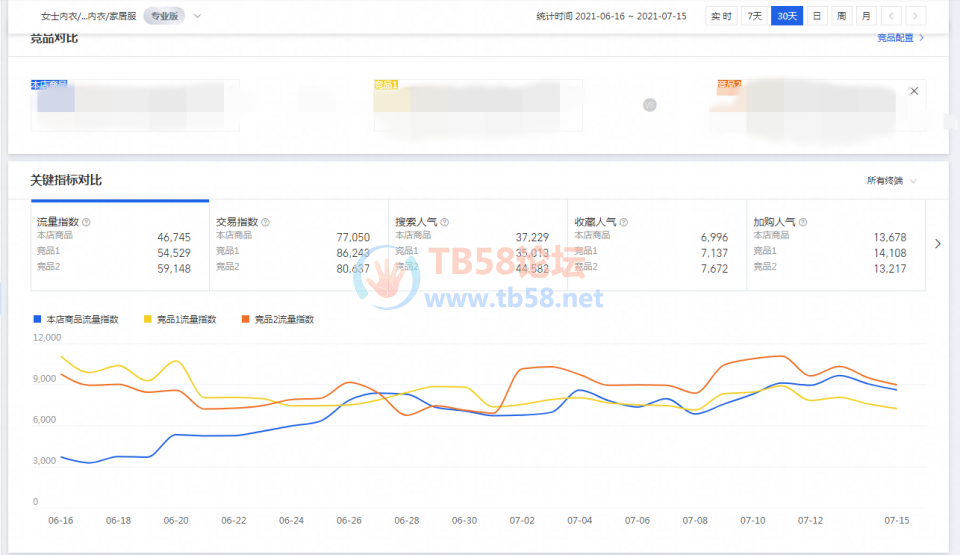Image resolution: width=960 pixels, height=555 pixels.
Task: Click the 专业版 badge
Action: pos(164,16)
